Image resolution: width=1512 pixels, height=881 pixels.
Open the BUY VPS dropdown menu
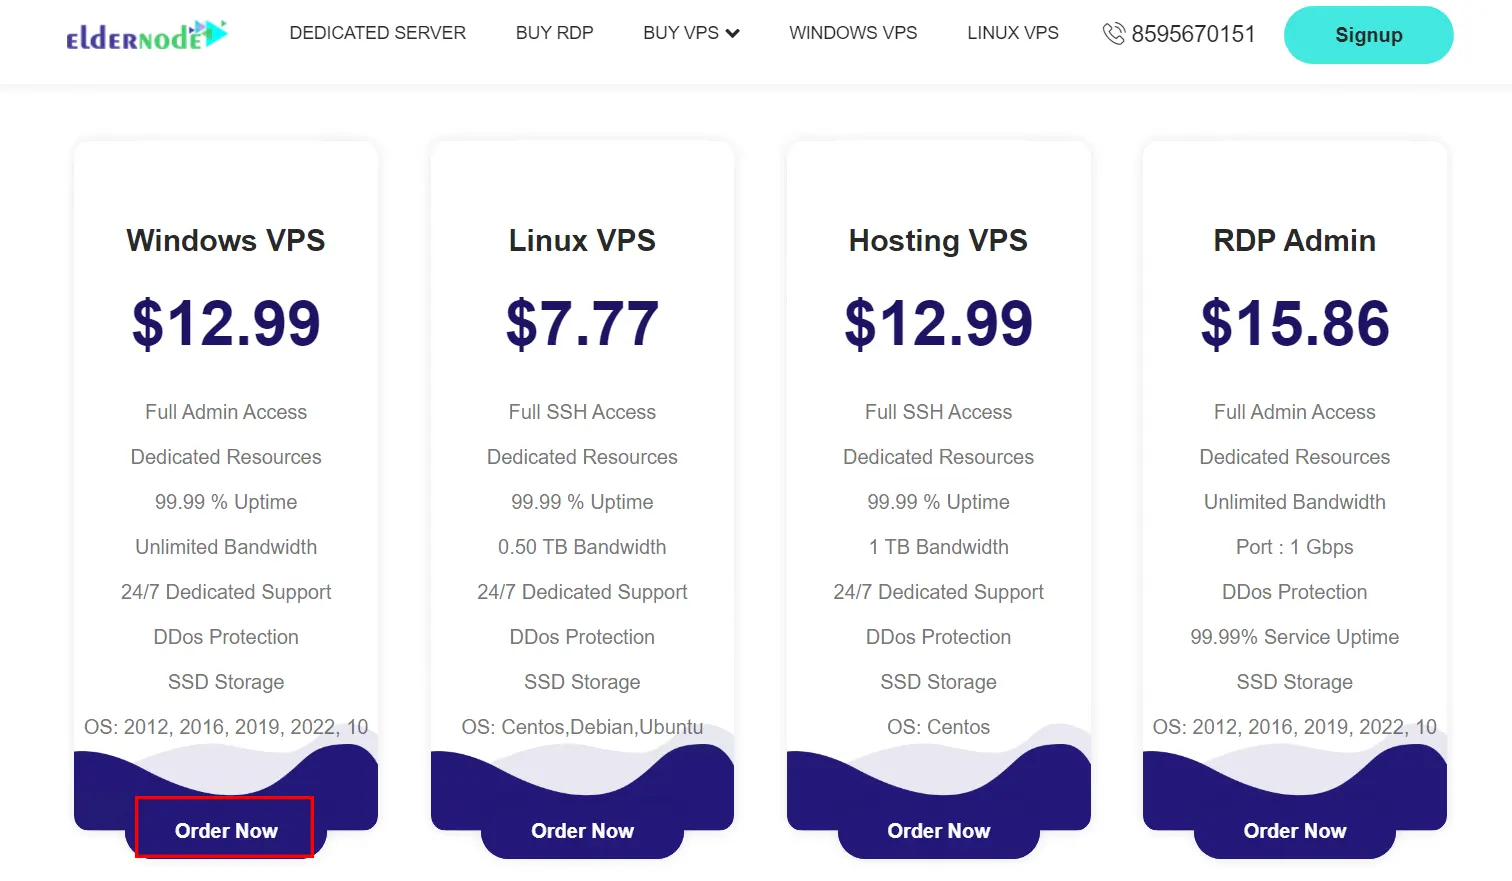(x=691, y=33)
